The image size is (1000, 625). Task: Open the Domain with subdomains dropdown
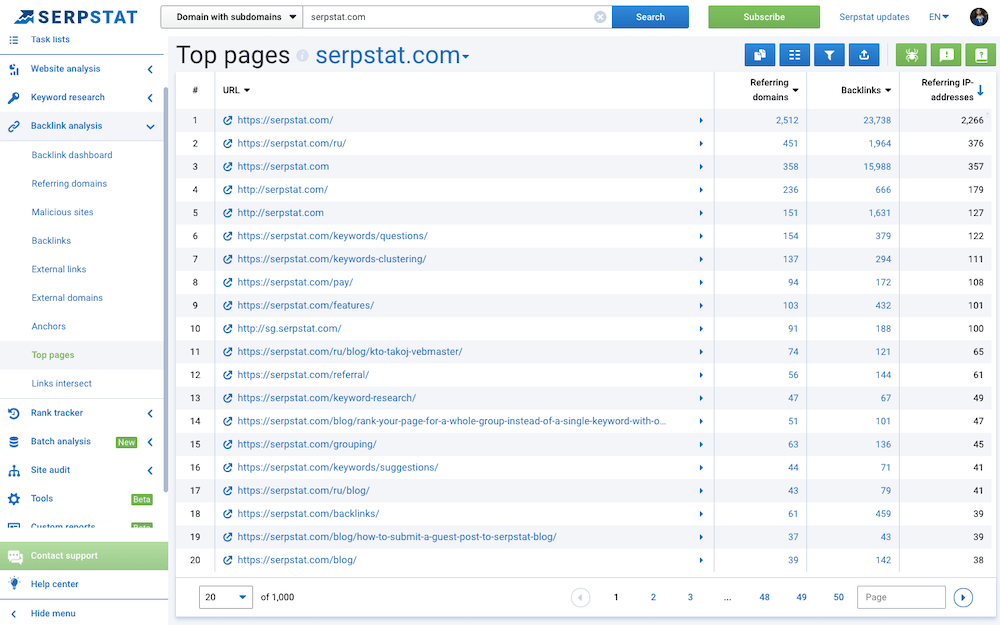coord(232,17)
